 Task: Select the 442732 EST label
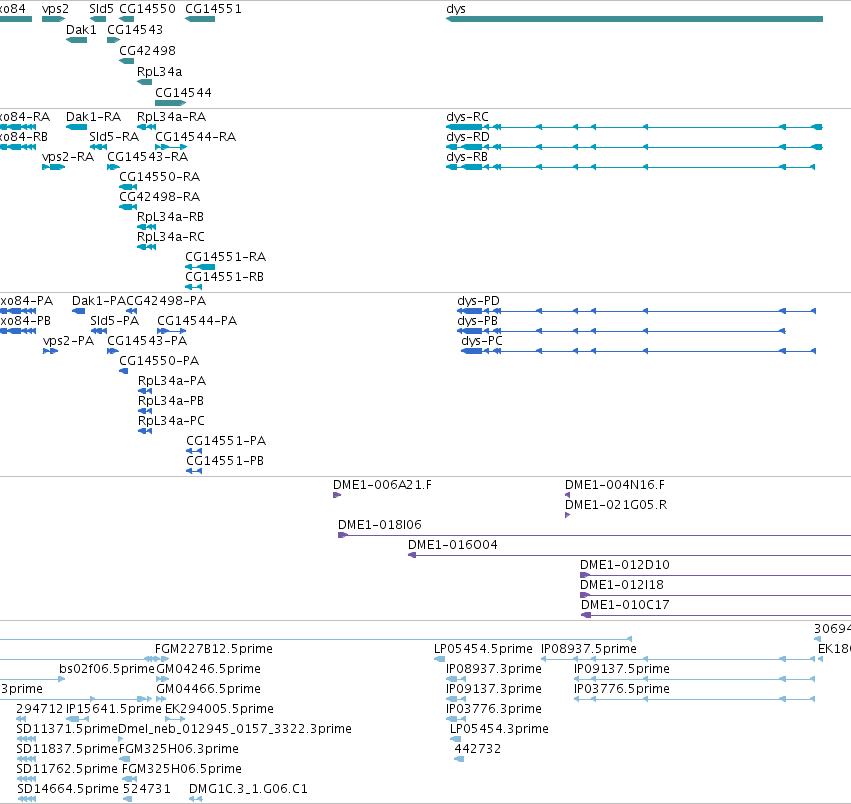point(478,750)
